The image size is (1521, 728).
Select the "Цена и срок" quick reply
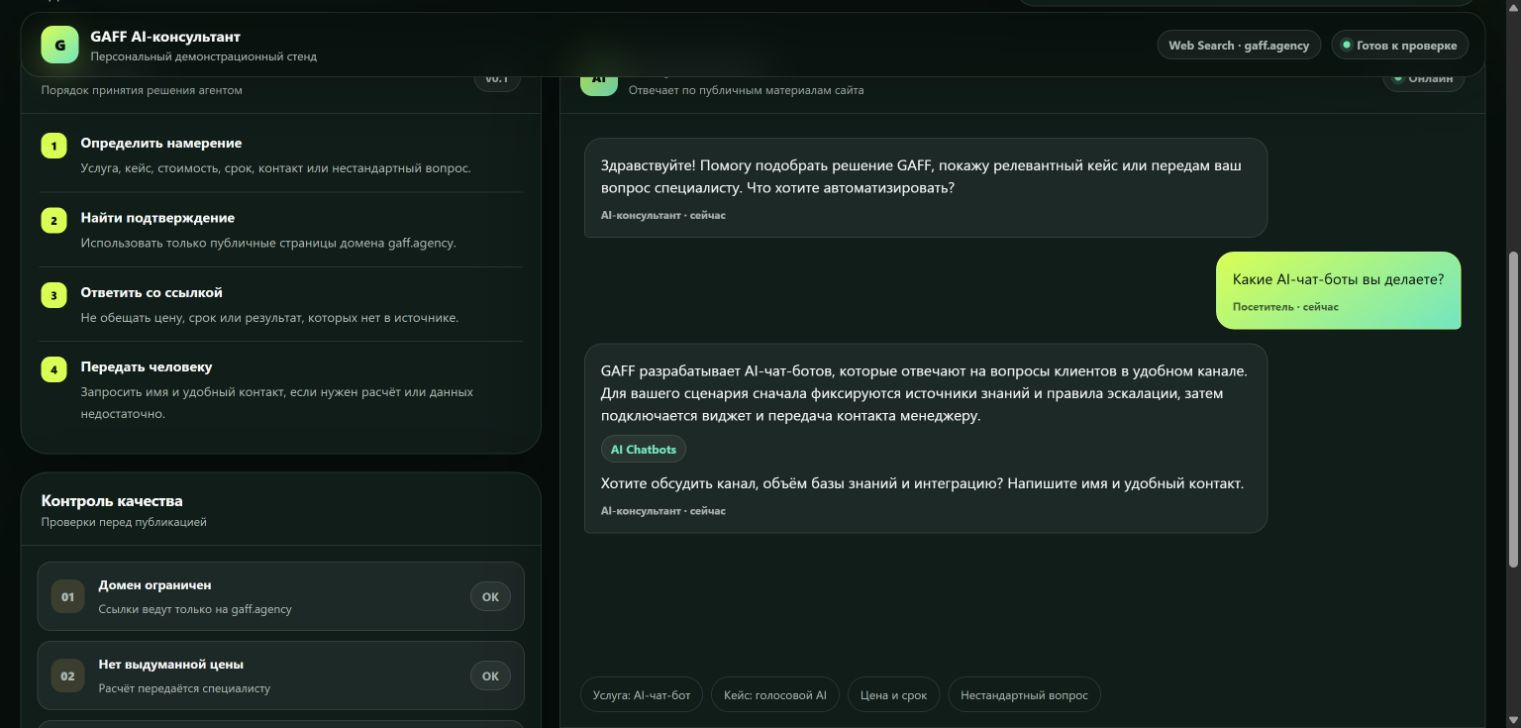point(894,695)
